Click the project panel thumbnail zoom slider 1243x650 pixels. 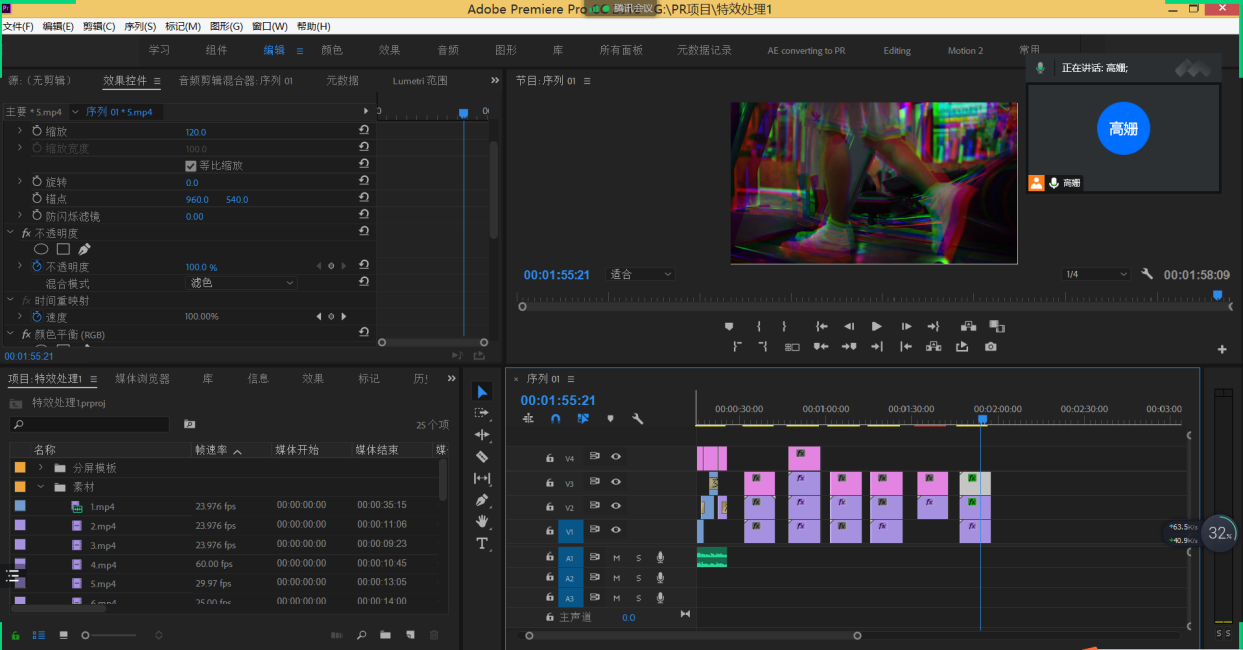[86, 635]
